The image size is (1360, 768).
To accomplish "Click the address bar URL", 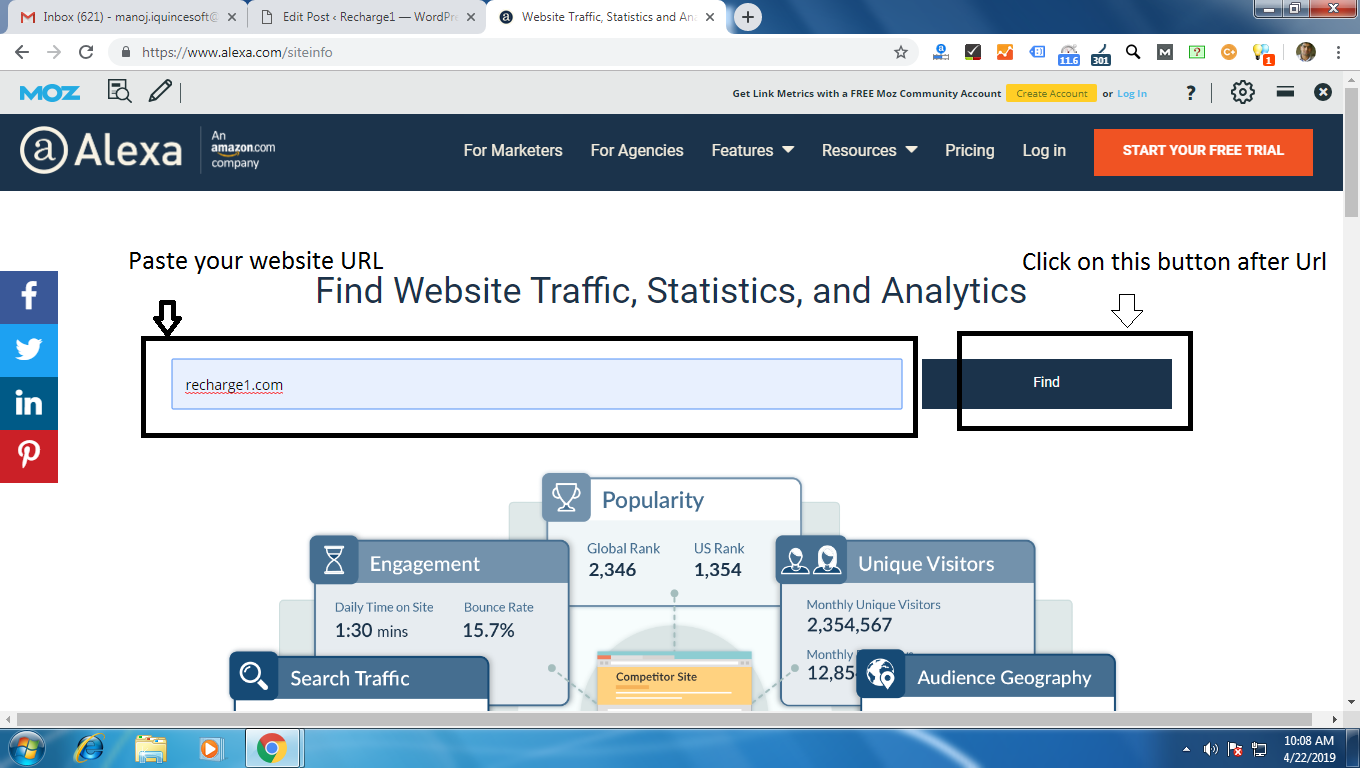I will pyautogui.click(x=237, y=52).
